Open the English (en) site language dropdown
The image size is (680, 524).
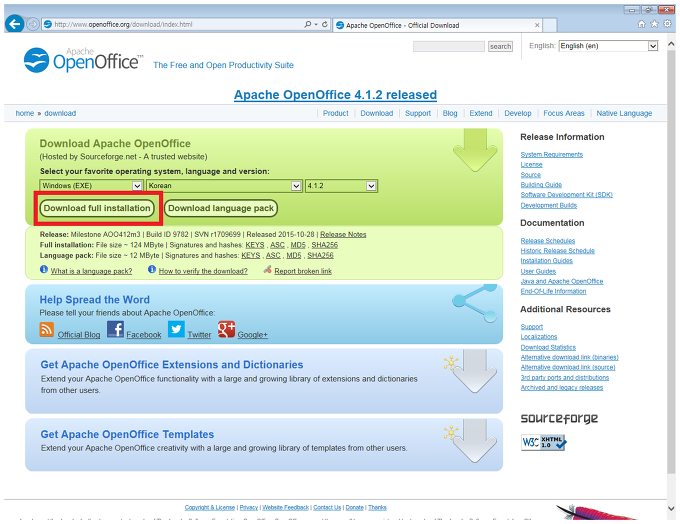pyautogui.click(x=608, y=46)
